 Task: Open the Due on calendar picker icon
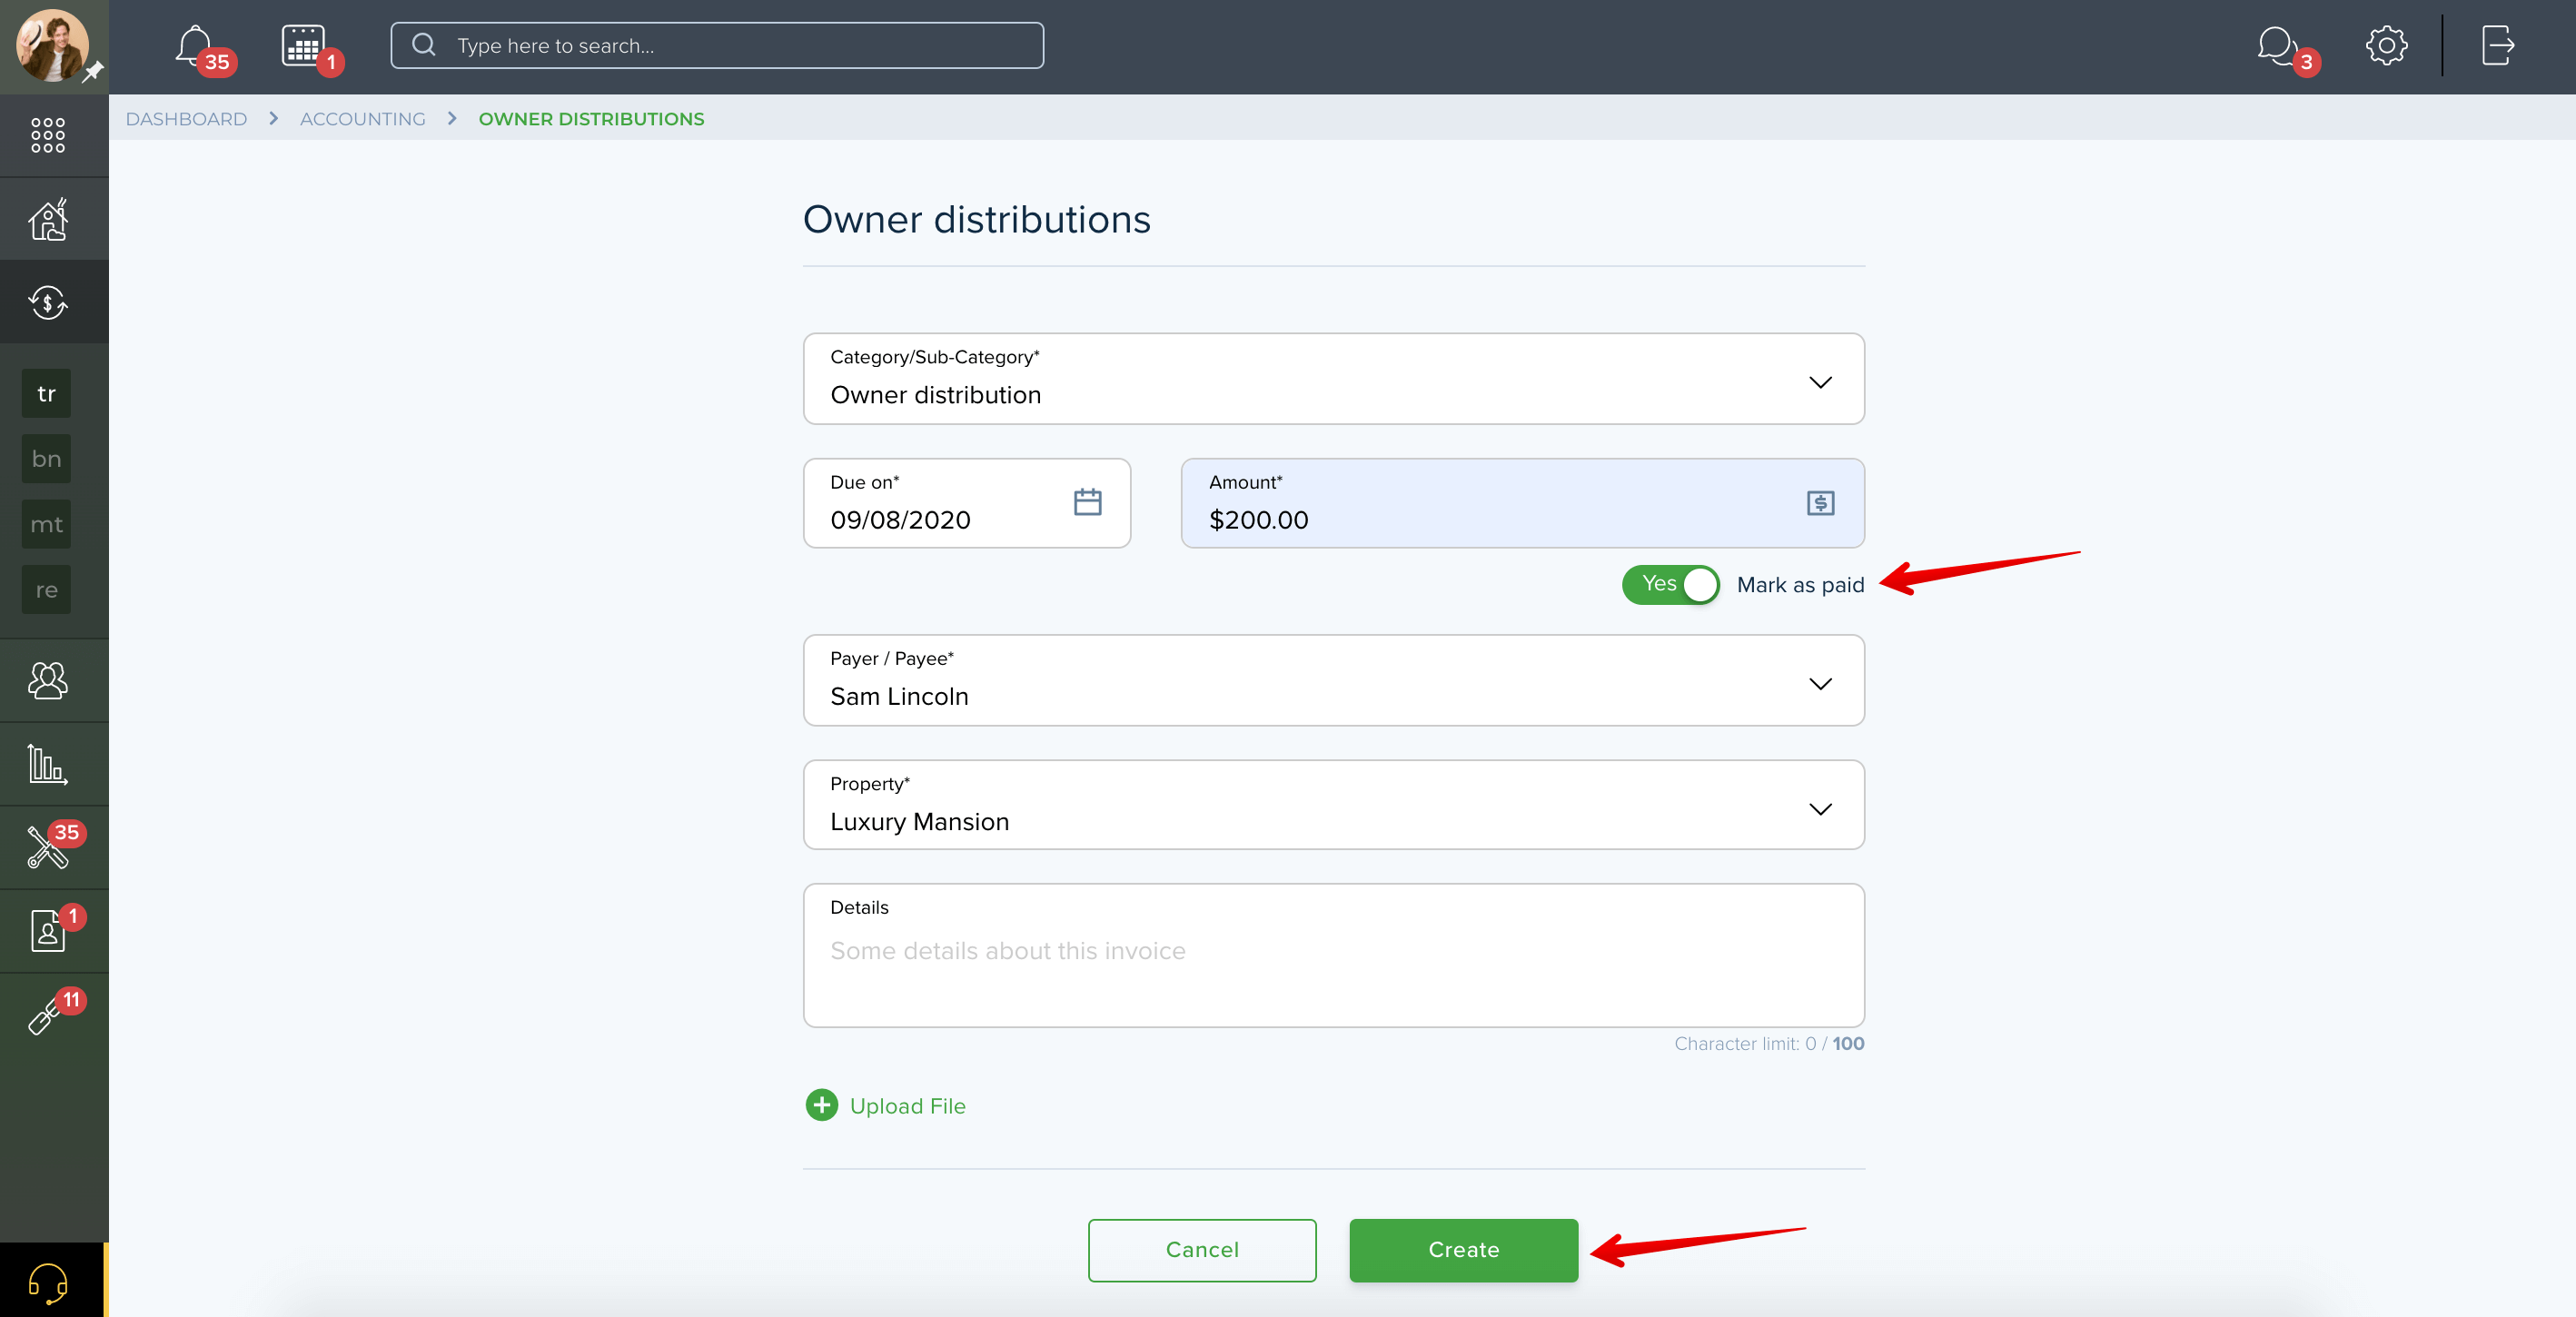(1088, 502)
